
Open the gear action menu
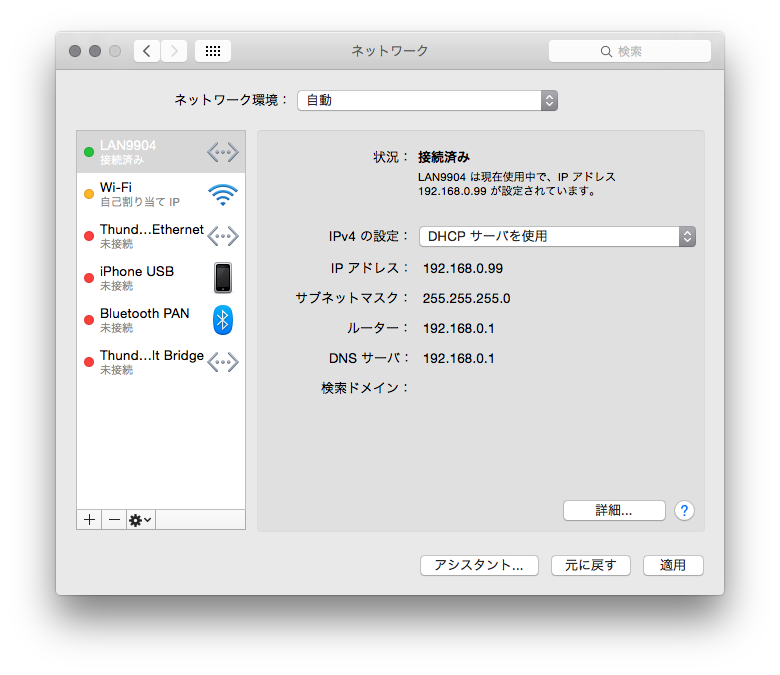(141, 520)
